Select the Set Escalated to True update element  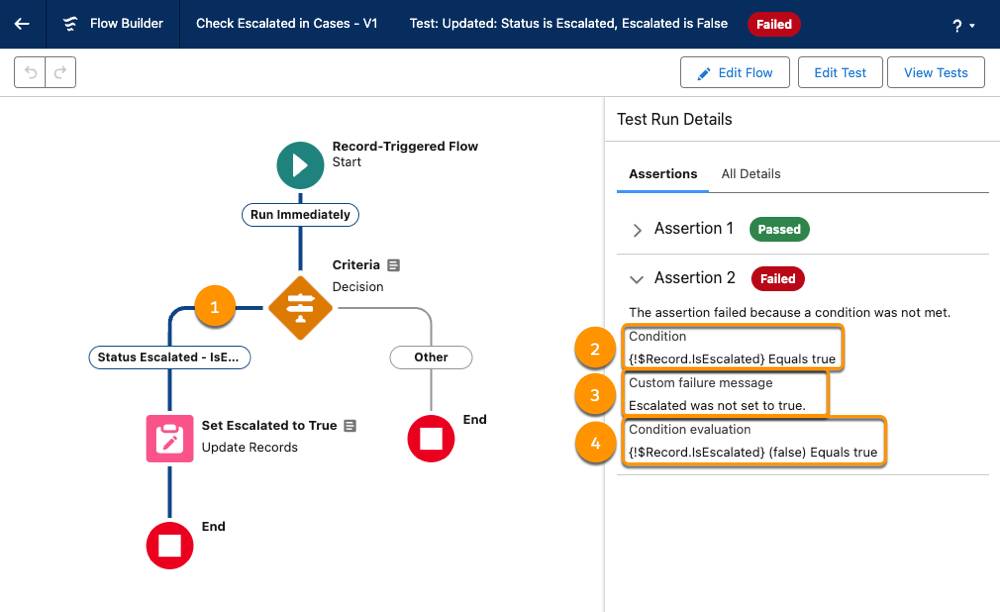(169, 439)
